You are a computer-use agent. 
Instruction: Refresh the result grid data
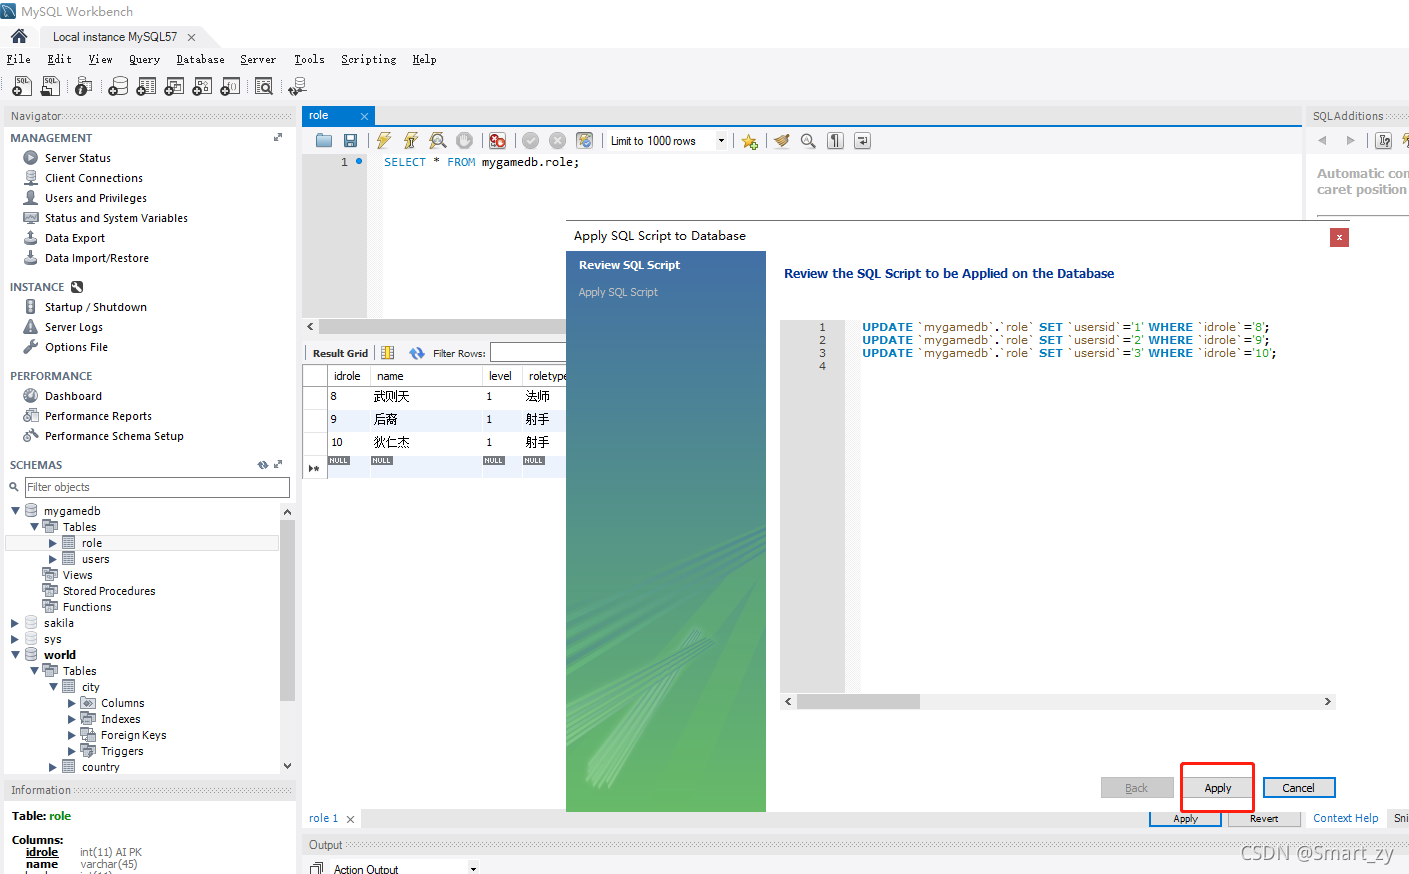[417, 353]
